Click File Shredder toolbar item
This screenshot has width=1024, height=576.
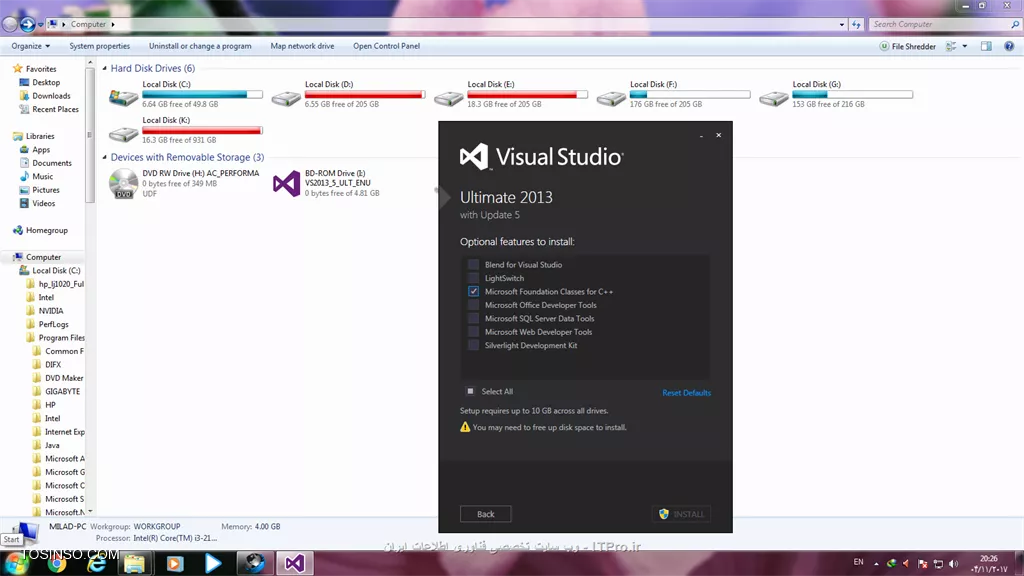[x=907, y=46]
